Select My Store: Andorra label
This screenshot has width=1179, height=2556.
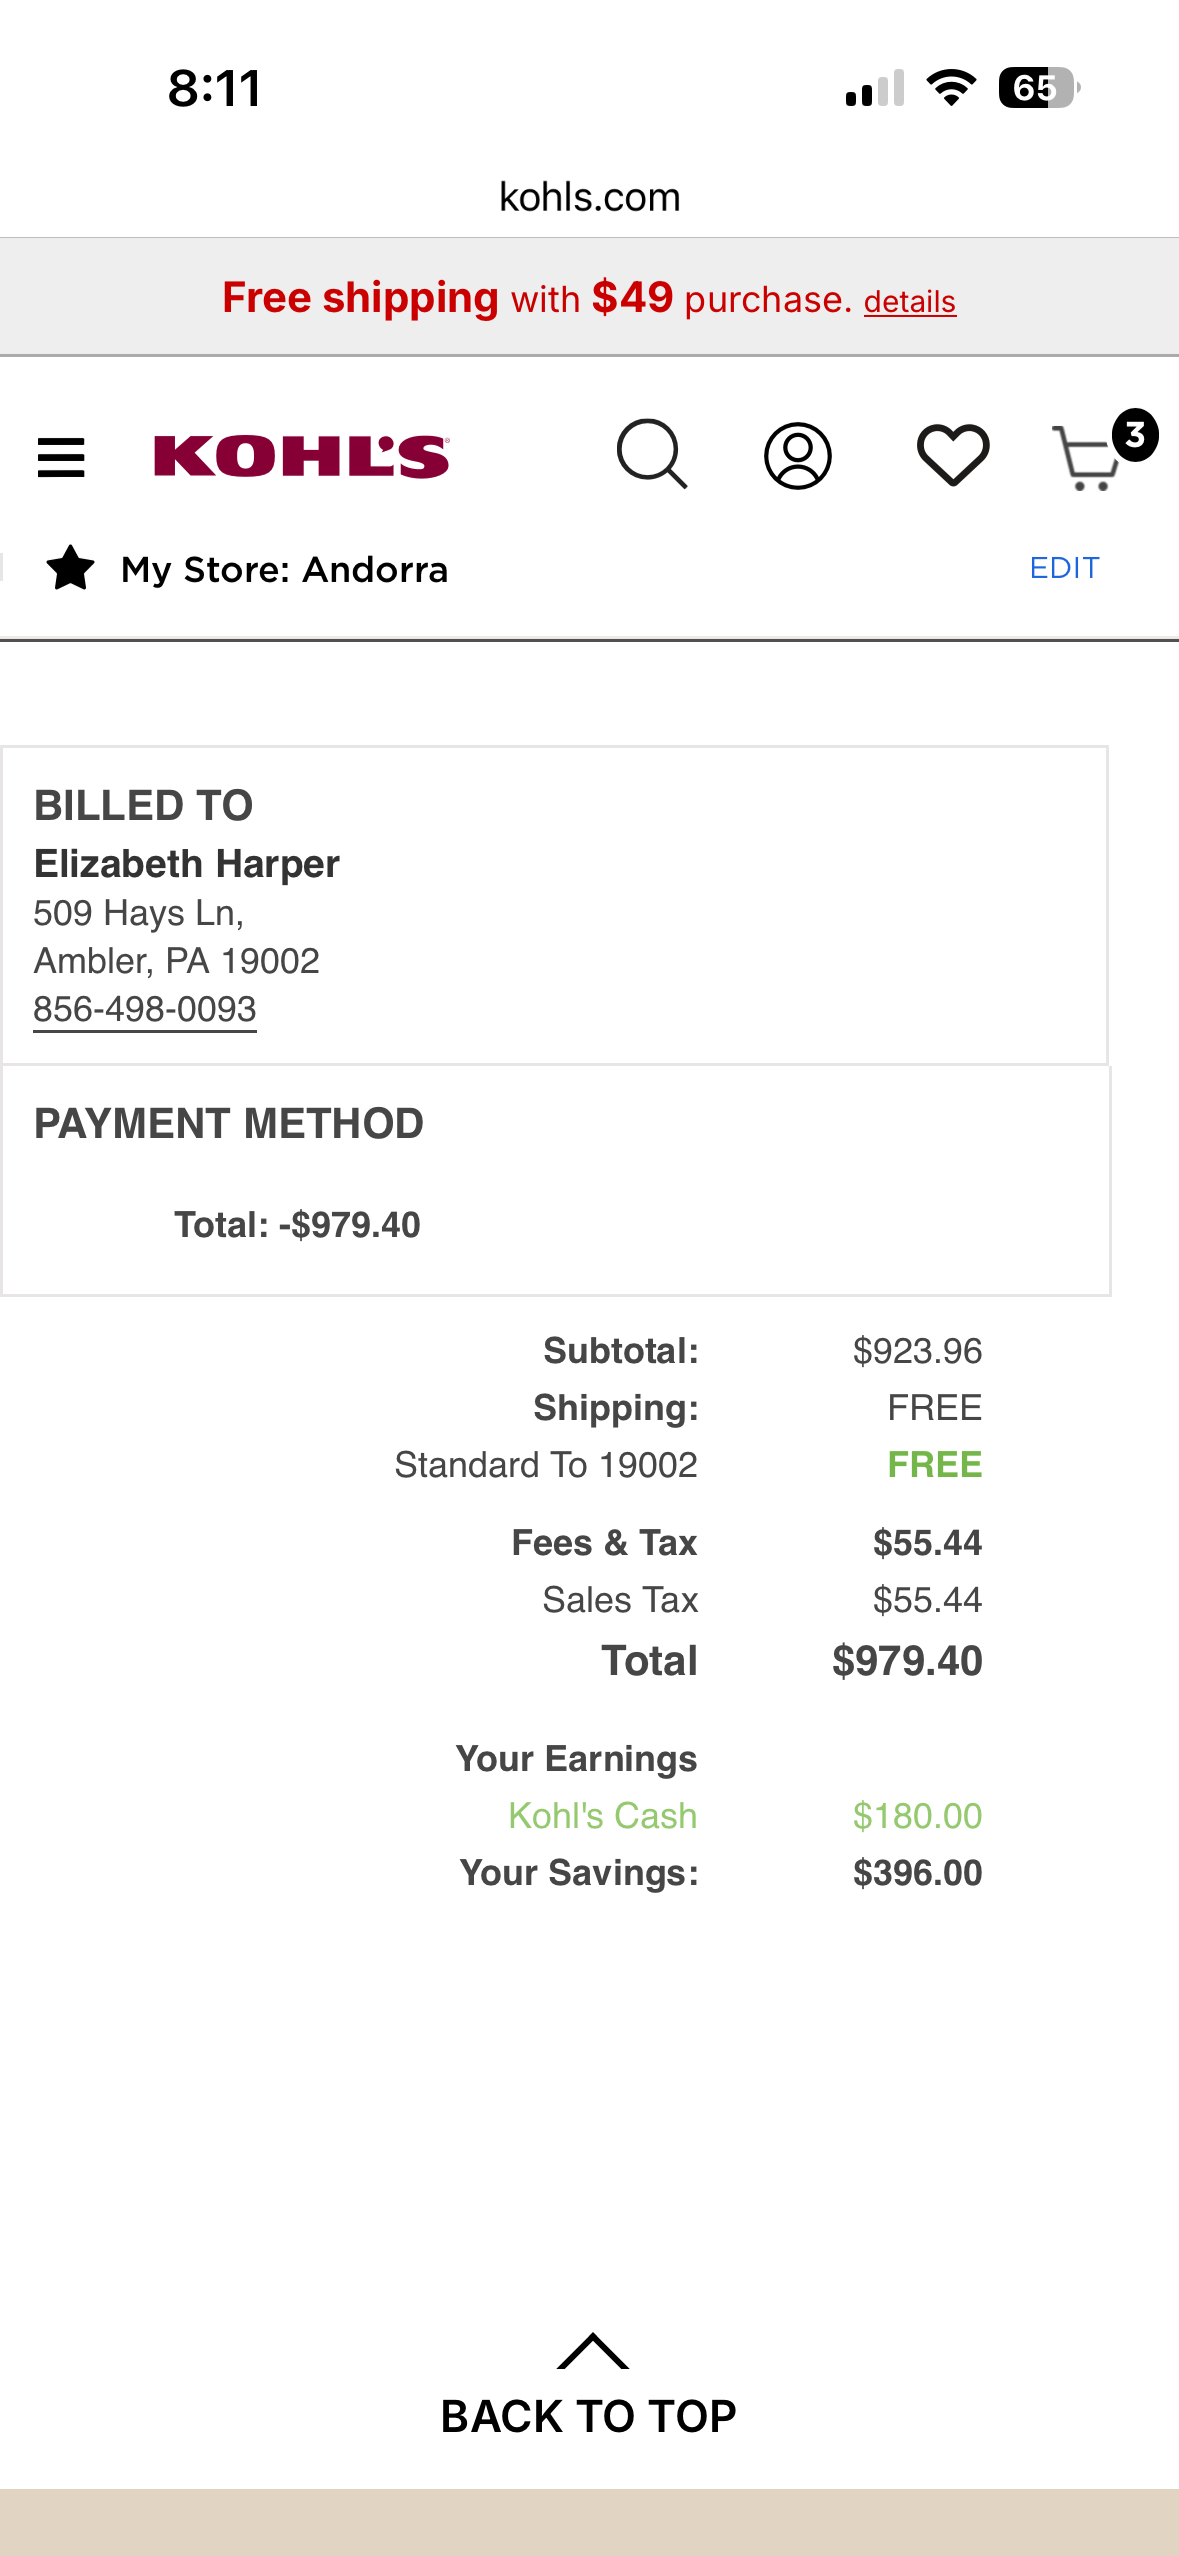(x=284, y=569)
